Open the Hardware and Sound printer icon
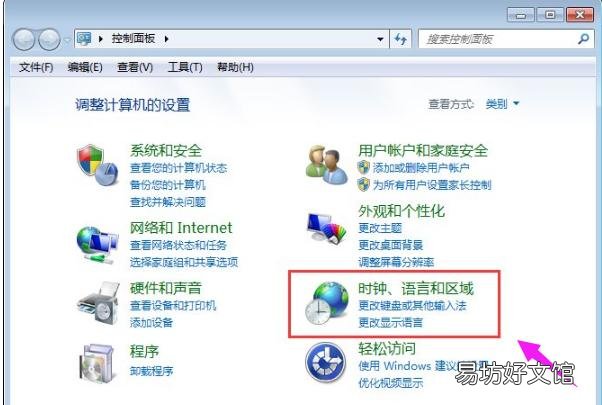The height and width of the screenshot is (405, 602). 98,303
